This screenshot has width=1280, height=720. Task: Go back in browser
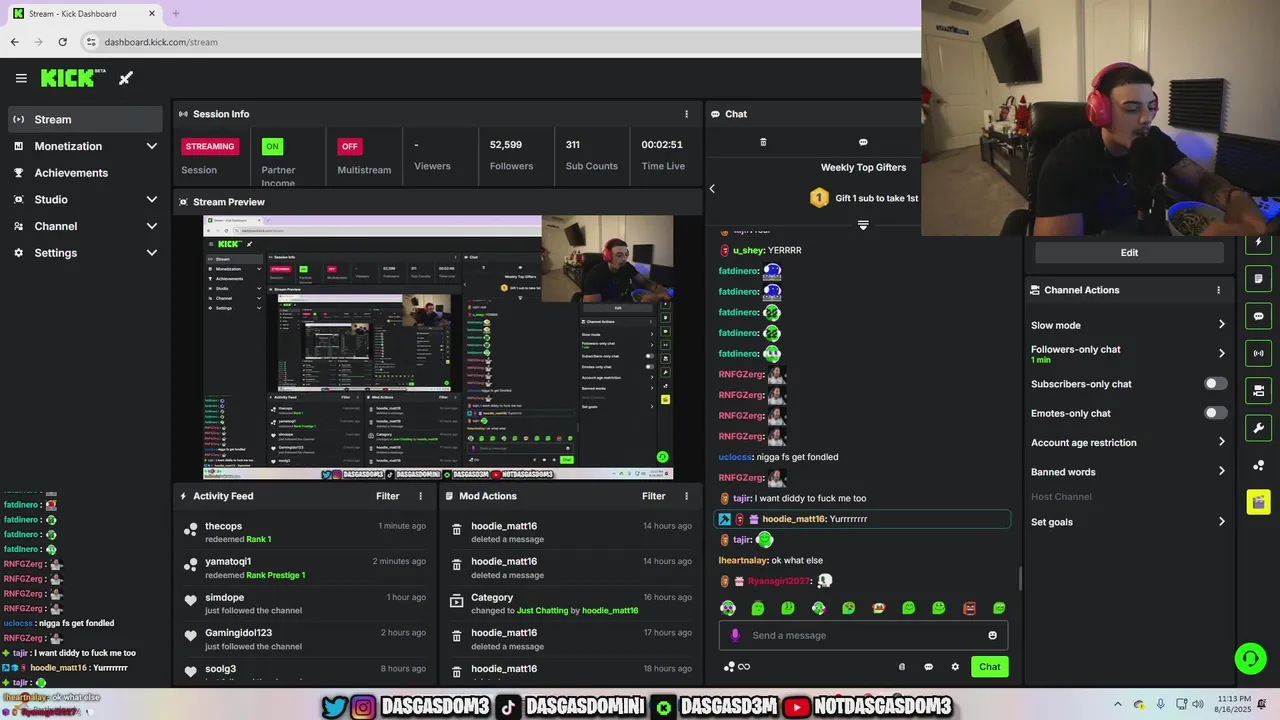14,42
